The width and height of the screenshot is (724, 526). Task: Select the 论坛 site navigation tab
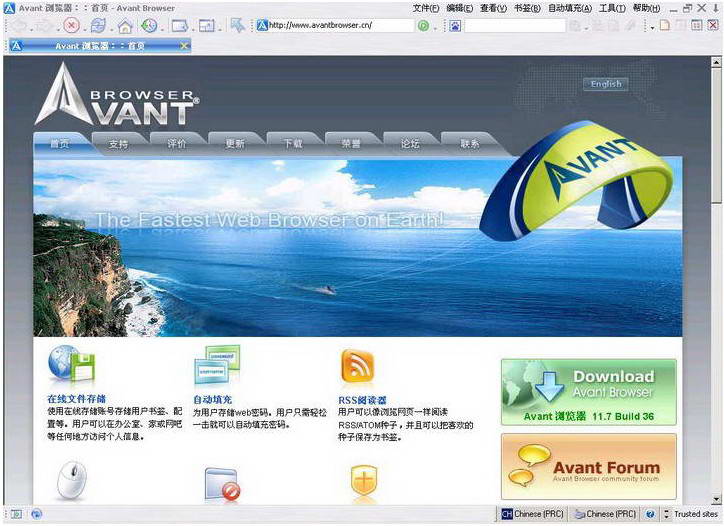410,144
